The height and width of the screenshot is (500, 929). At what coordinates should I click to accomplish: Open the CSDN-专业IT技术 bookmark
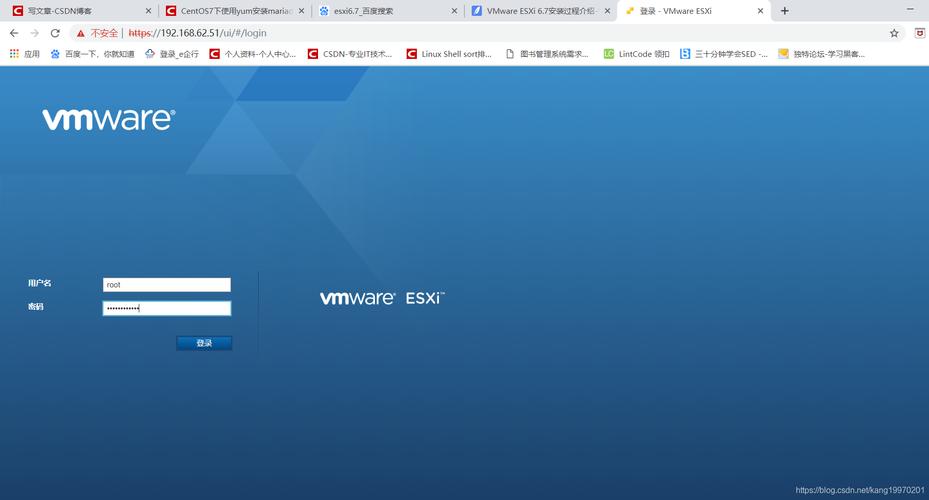tap(350, 54)
